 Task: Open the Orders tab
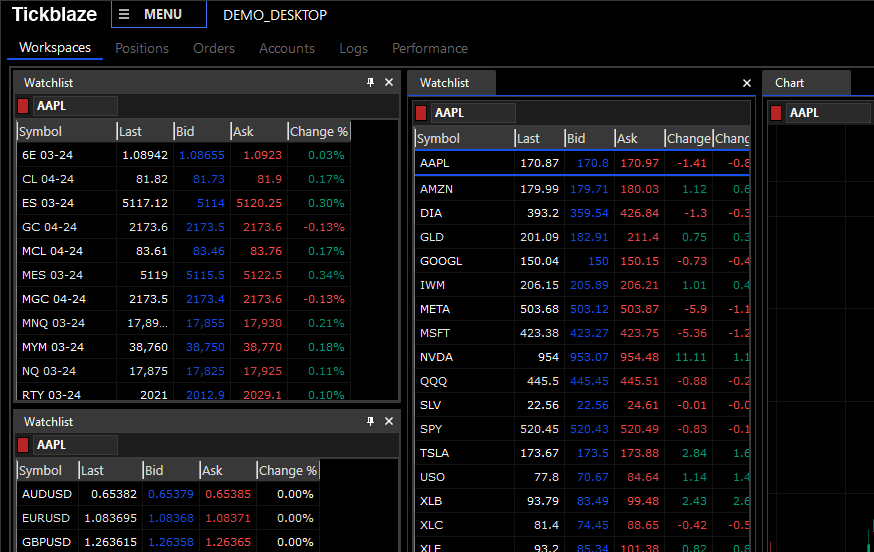214,48
